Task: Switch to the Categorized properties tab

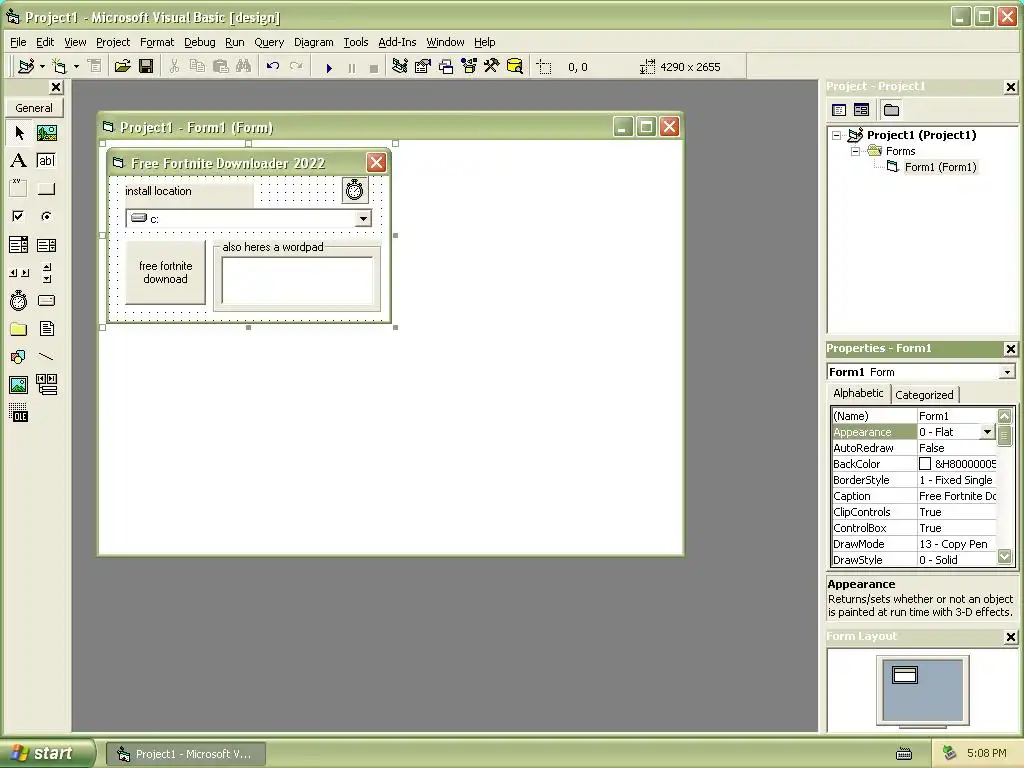Action: click(924, 394)
